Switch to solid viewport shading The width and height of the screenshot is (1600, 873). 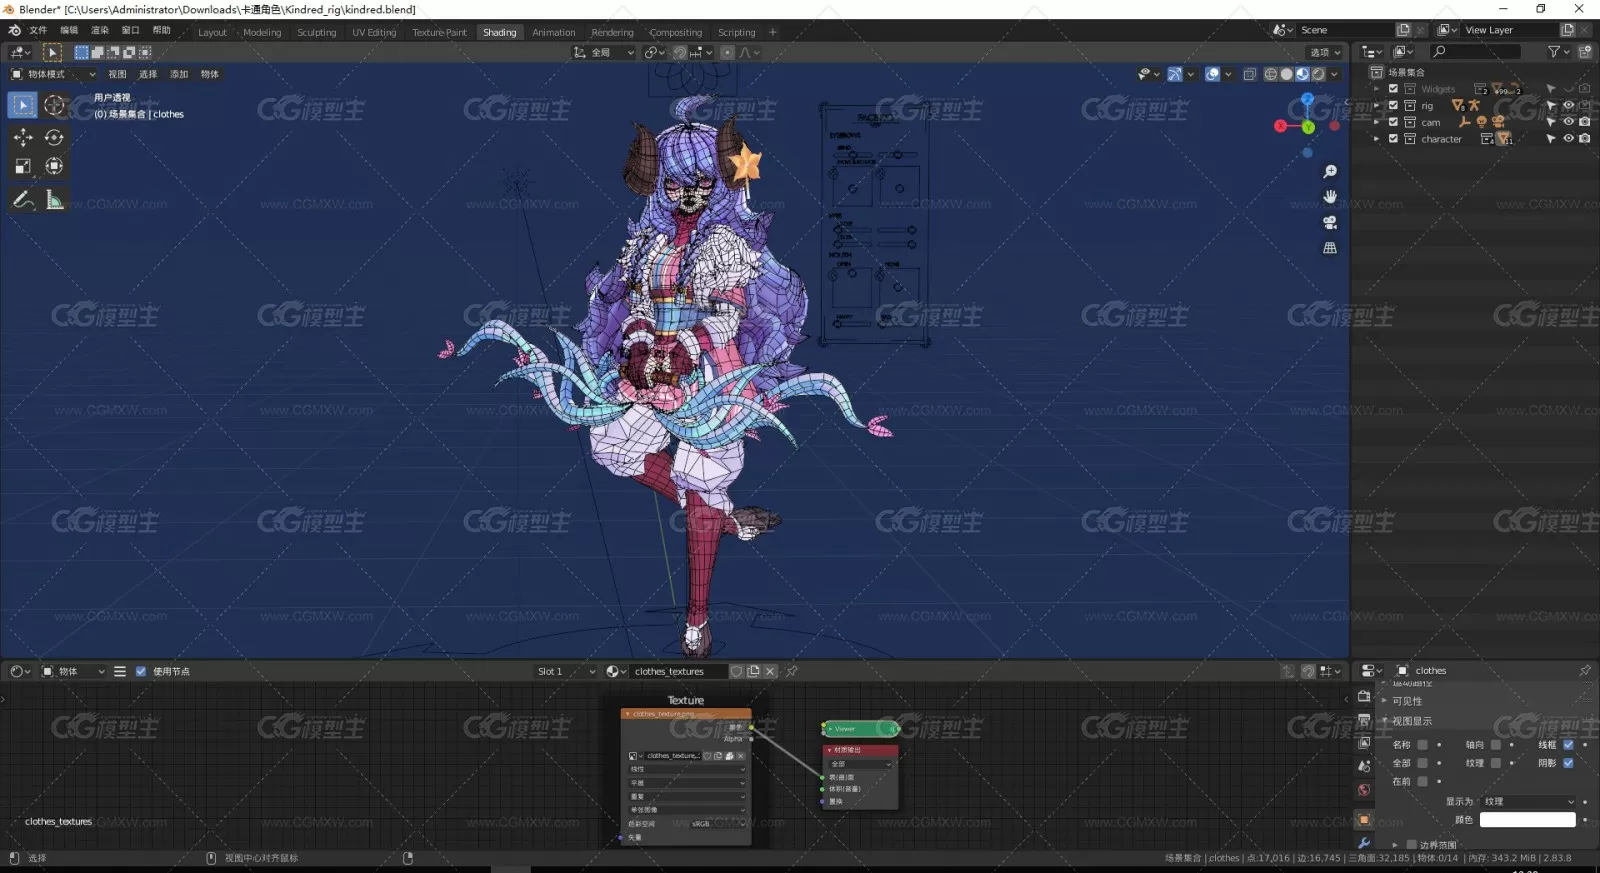pos(1287,74)
